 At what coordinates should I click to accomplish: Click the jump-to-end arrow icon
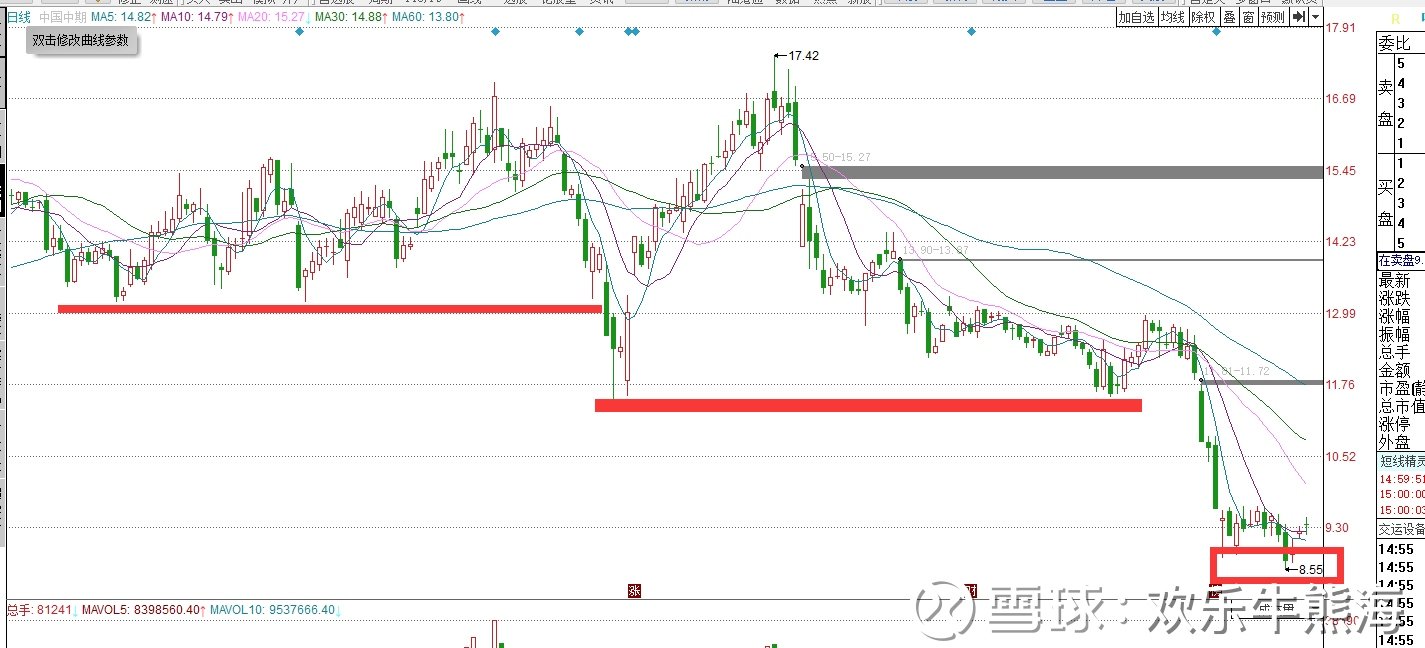click(1297, 17)
